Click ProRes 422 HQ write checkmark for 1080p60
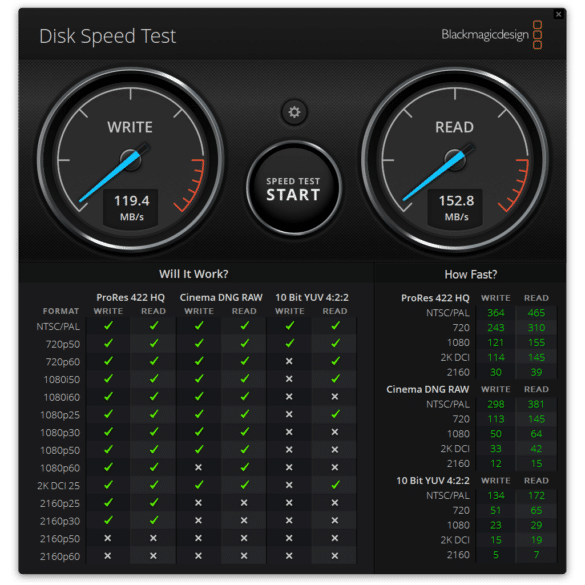Image resolution: width=585 pixels, height=585 pixels. click(x=109, y=467)
